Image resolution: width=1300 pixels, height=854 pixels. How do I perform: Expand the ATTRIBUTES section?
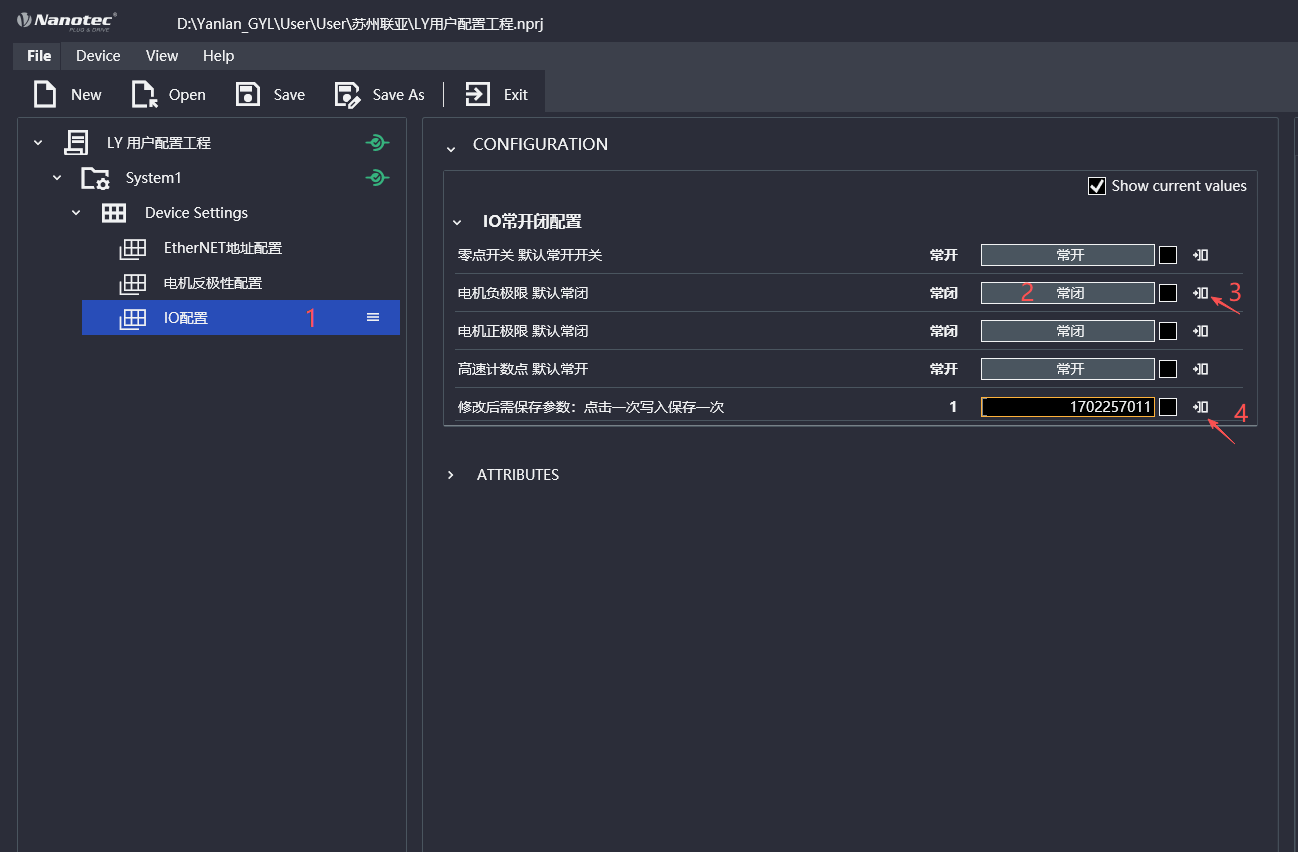[x=451, y=475]
